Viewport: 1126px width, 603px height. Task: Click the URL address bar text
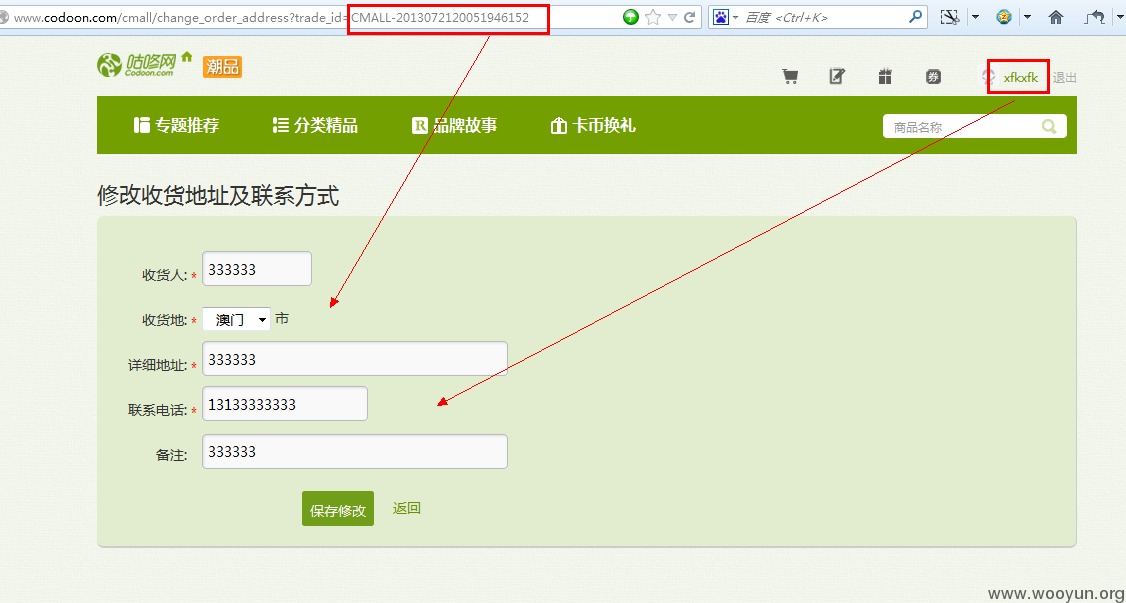(271, 17)
